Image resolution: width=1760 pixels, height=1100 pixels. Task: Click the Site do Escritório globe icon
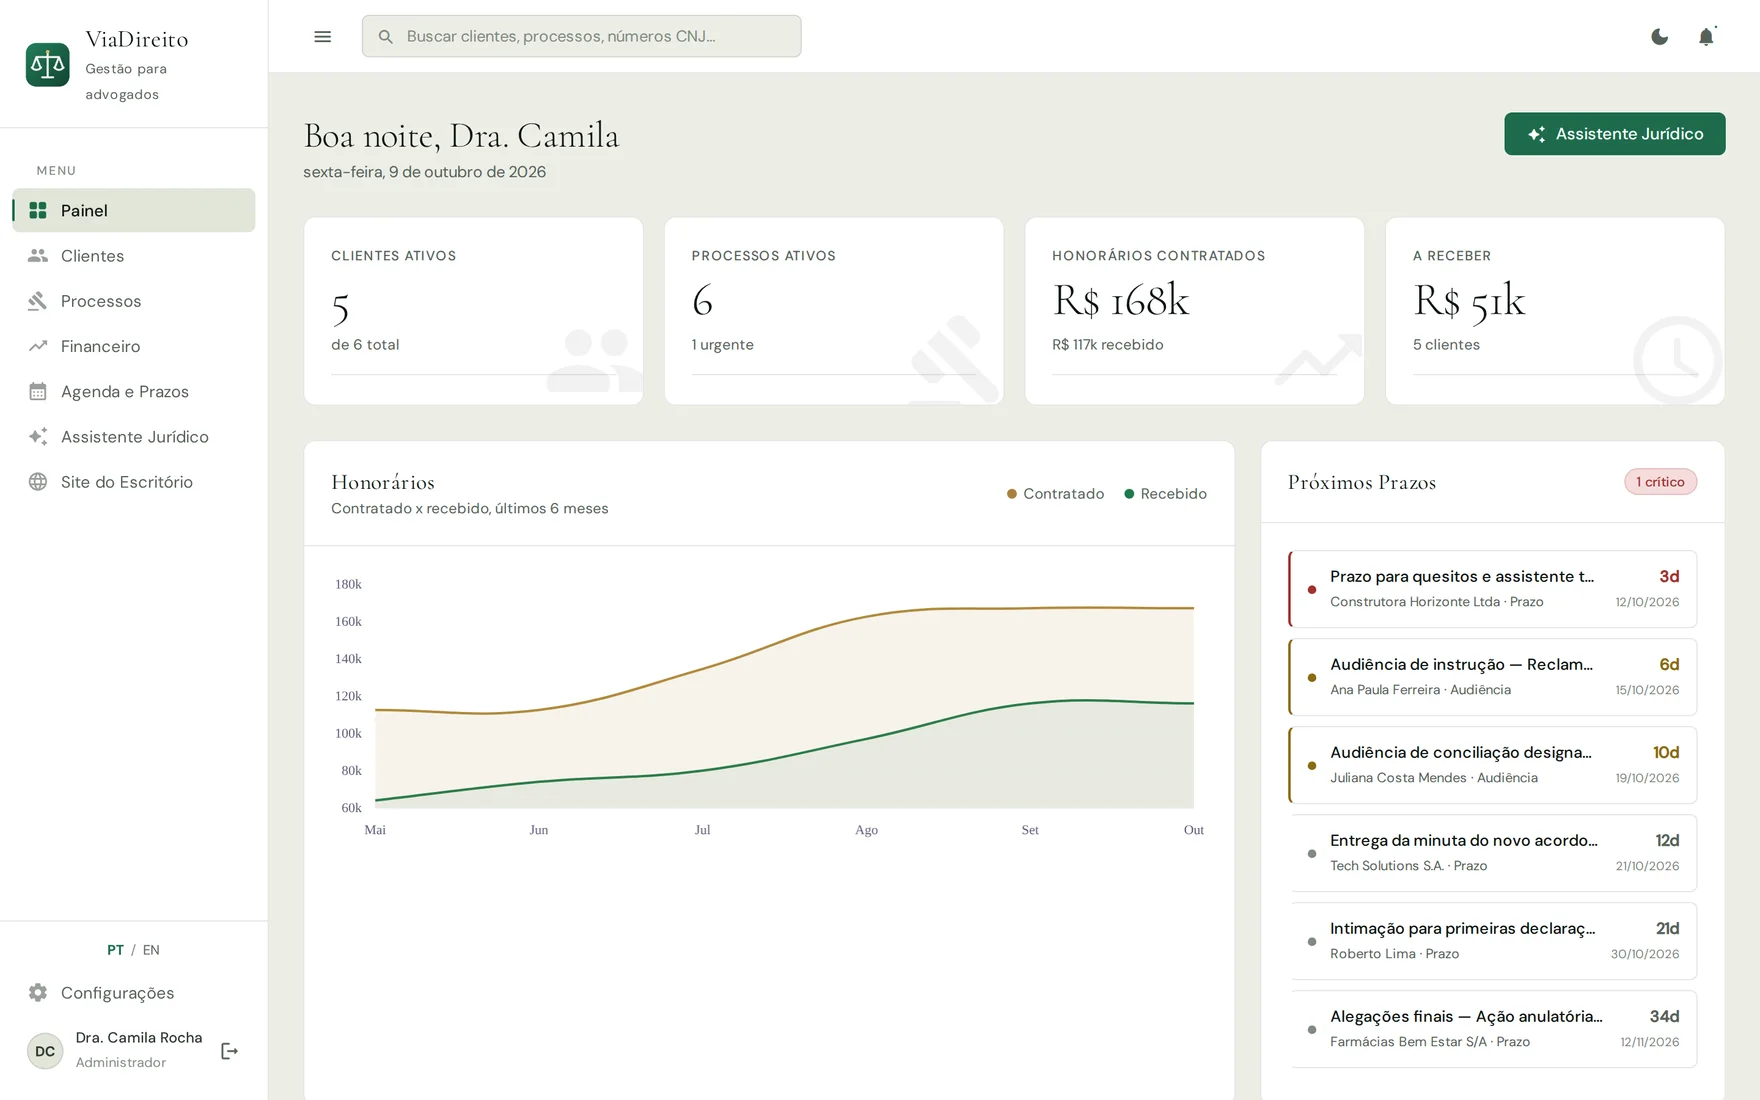[38, 482]
